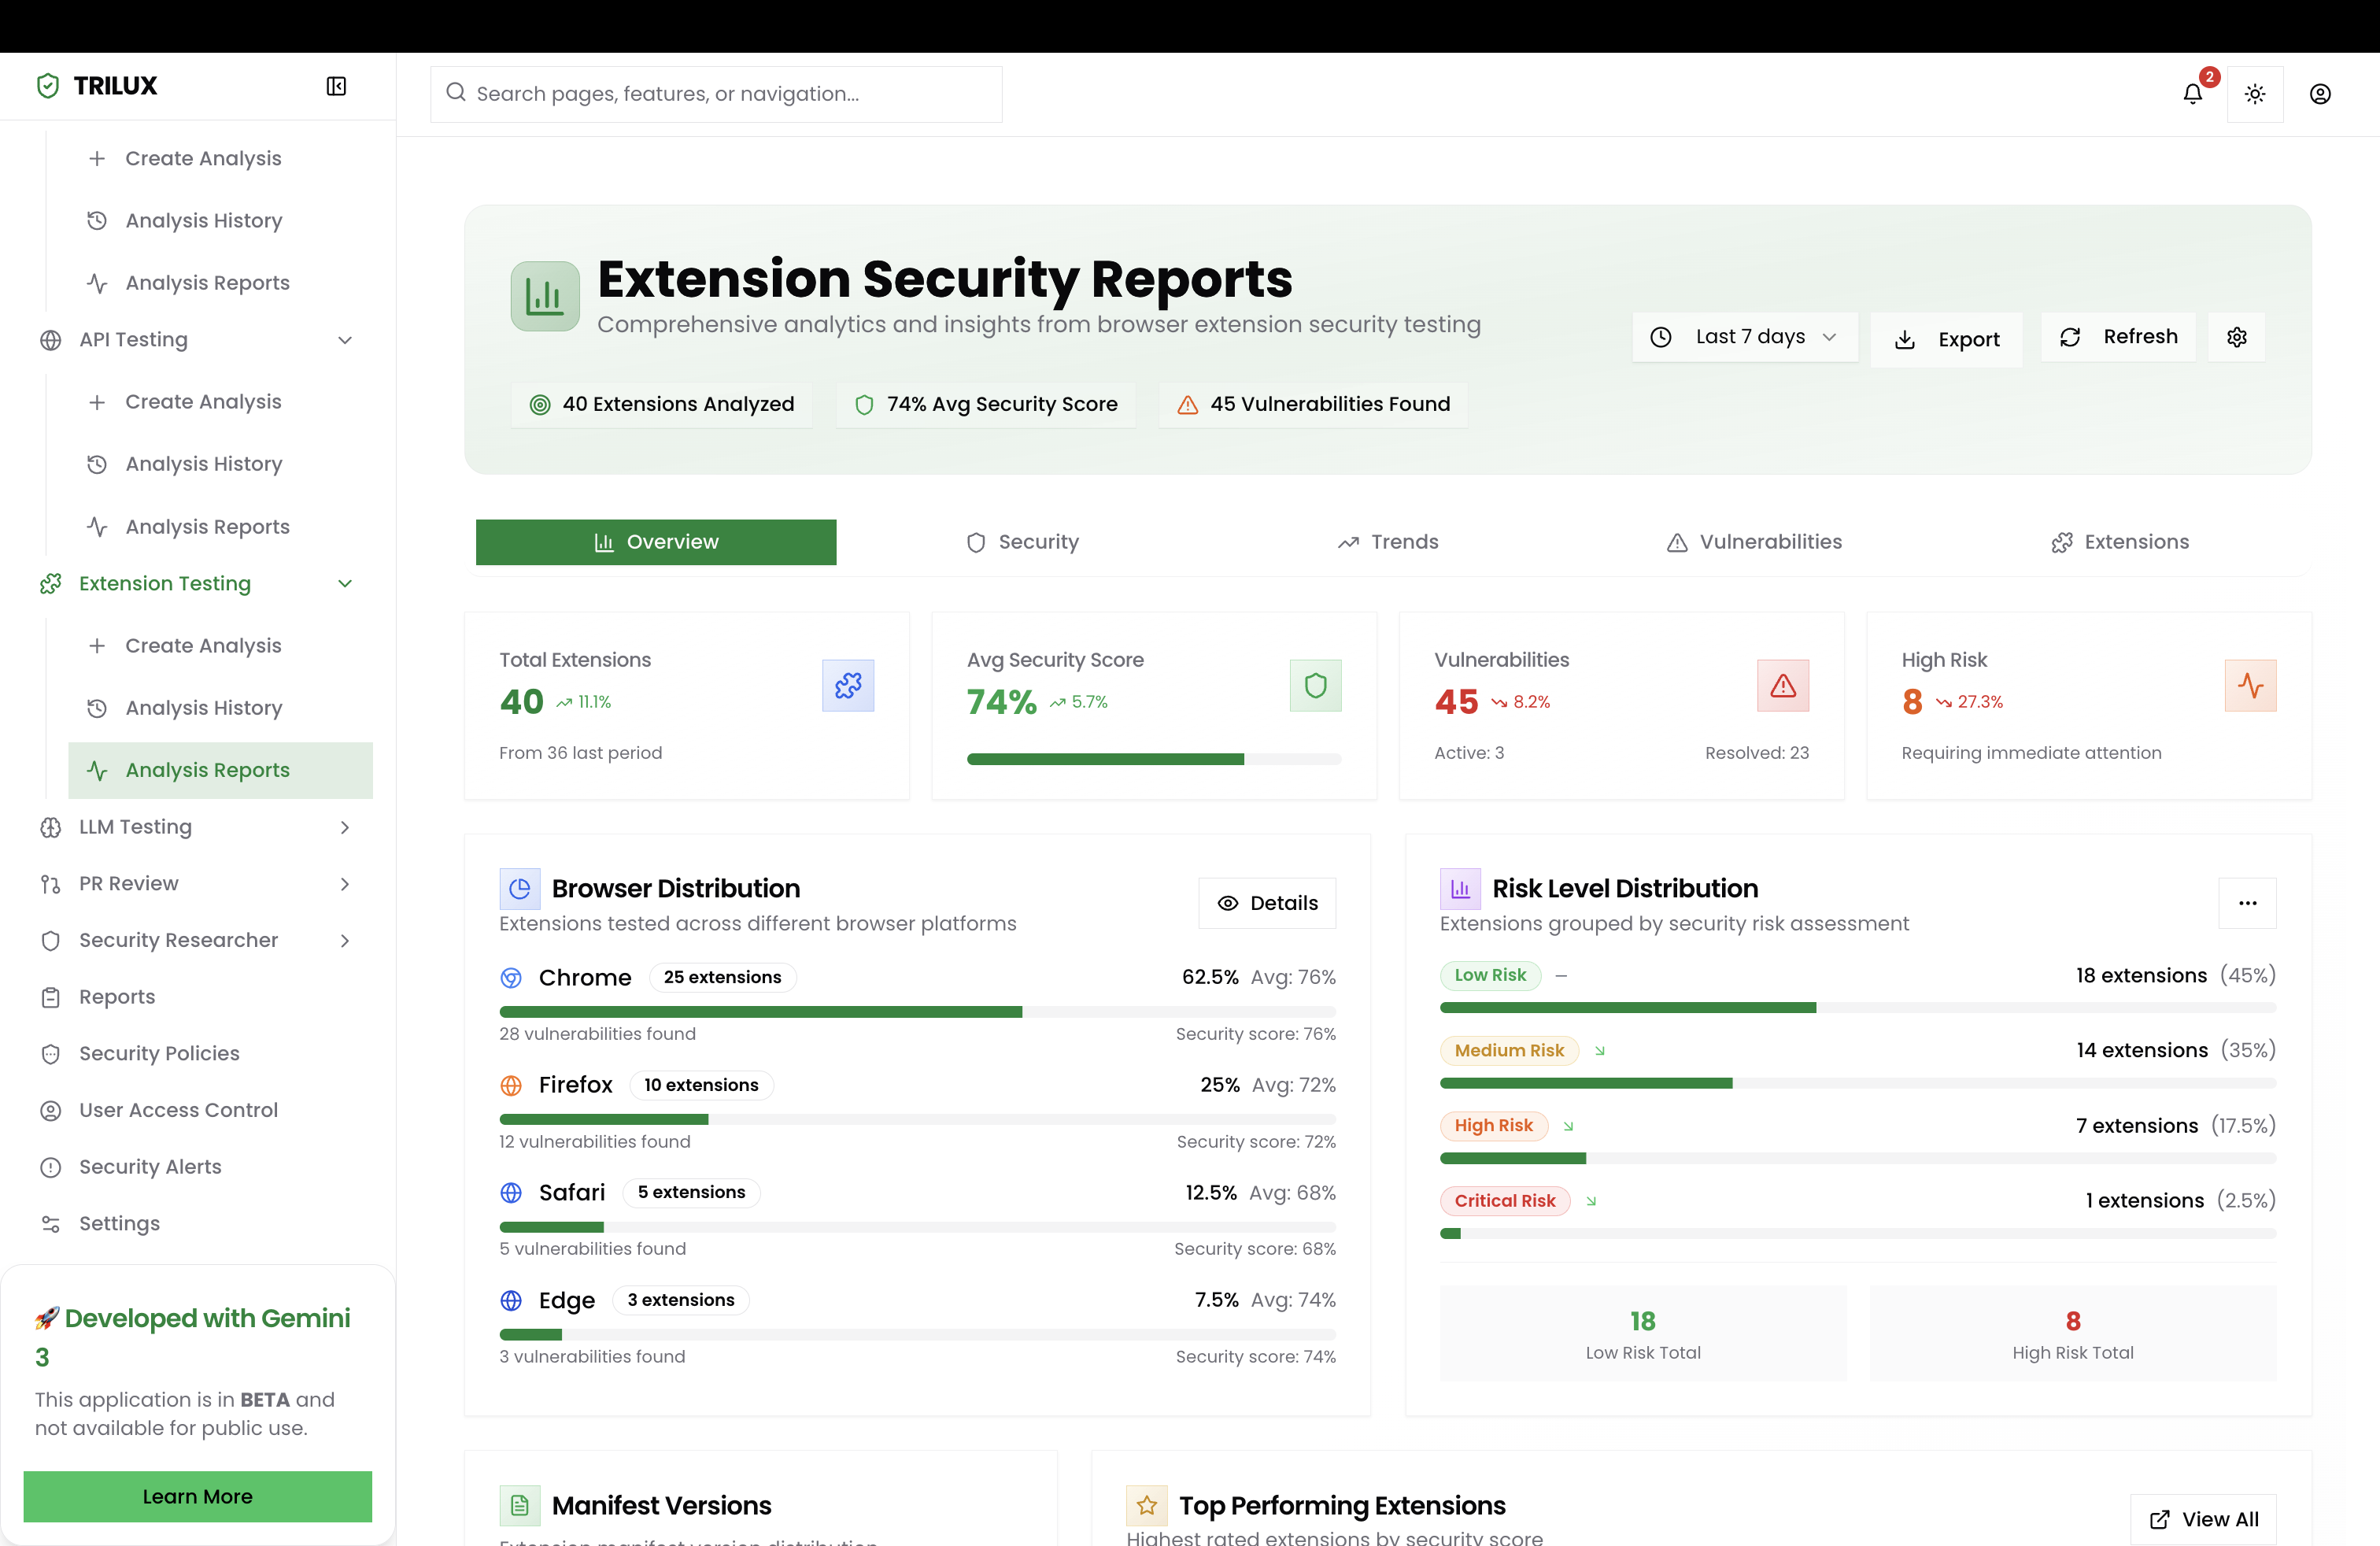The image size is (2380, 1546).
Task: Open Risk Level Distribution three-dot menu
Action: coord(2247,903)
